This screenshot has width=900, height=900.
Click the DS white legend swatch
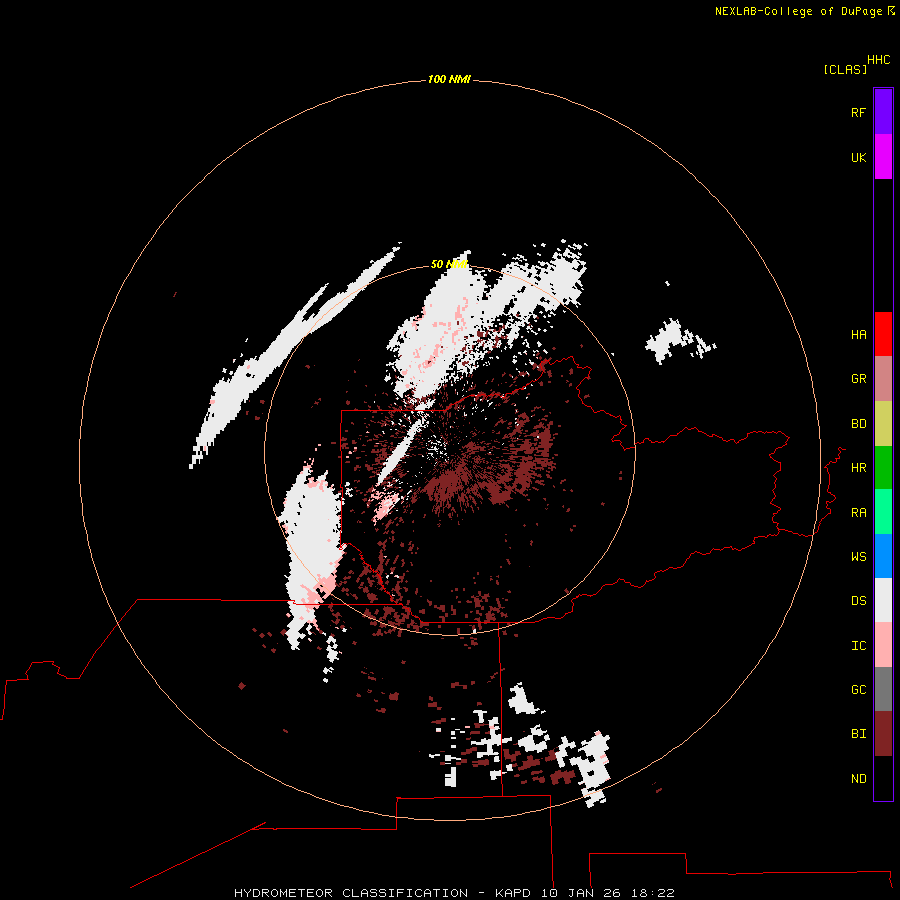click(x=883, y=600)
